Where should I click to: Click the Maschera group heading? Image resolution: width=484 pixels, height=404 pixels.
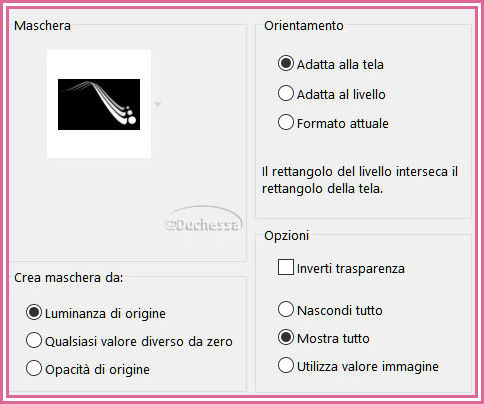tap(42, 26)
